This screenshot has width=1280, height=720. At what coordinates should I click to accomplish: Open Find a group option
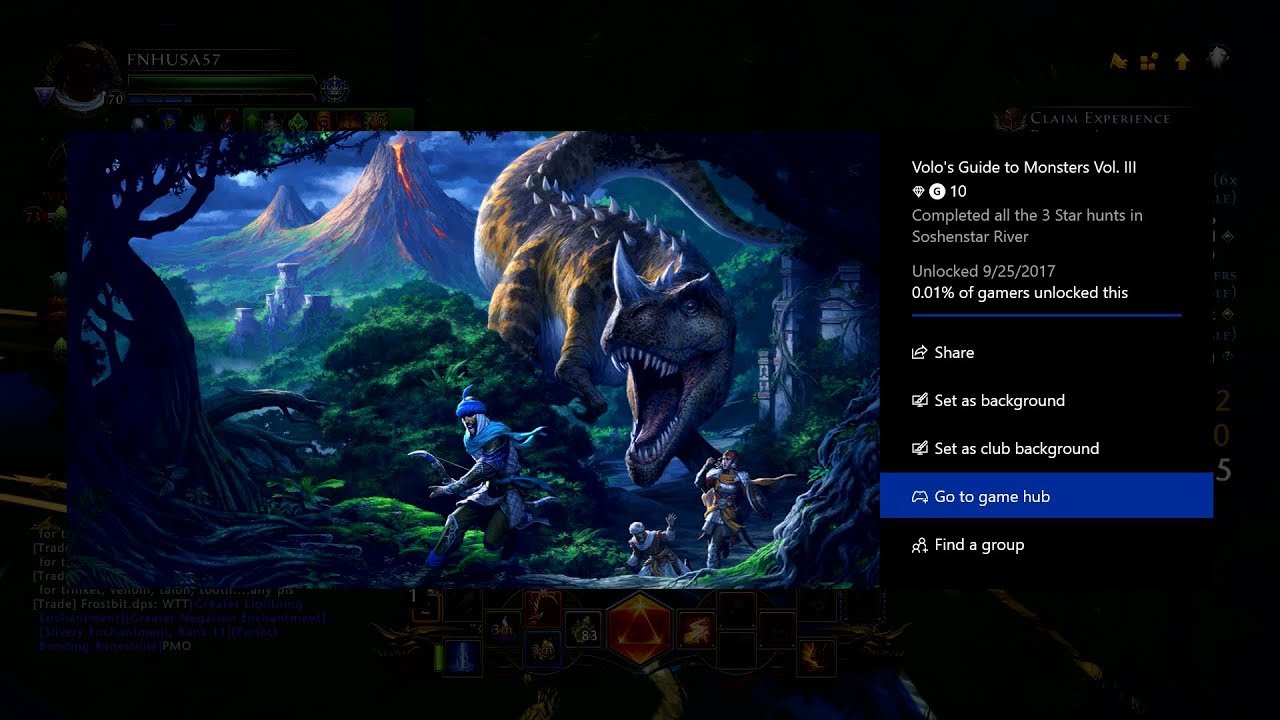coord(1046,544)
